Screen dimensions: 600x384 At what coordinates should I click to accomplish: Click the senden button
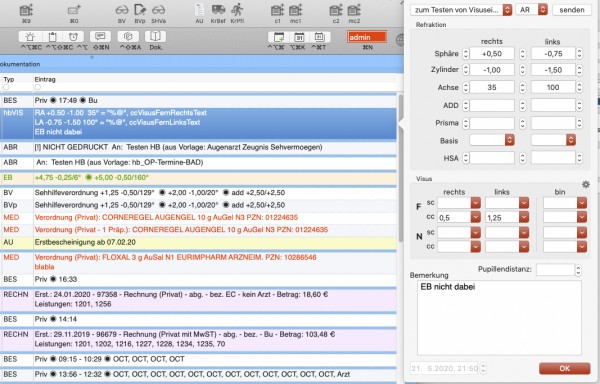click(x=572, y=10)
